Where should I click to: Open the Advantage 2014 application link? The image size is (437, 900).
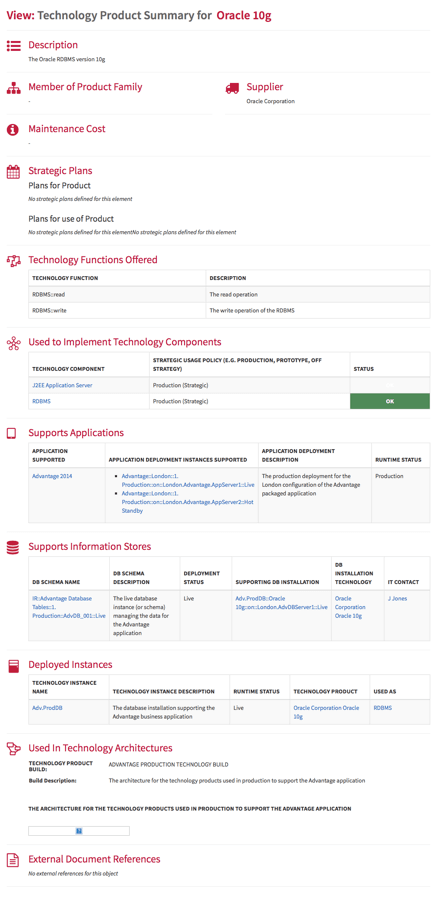(x=52, y=476)
